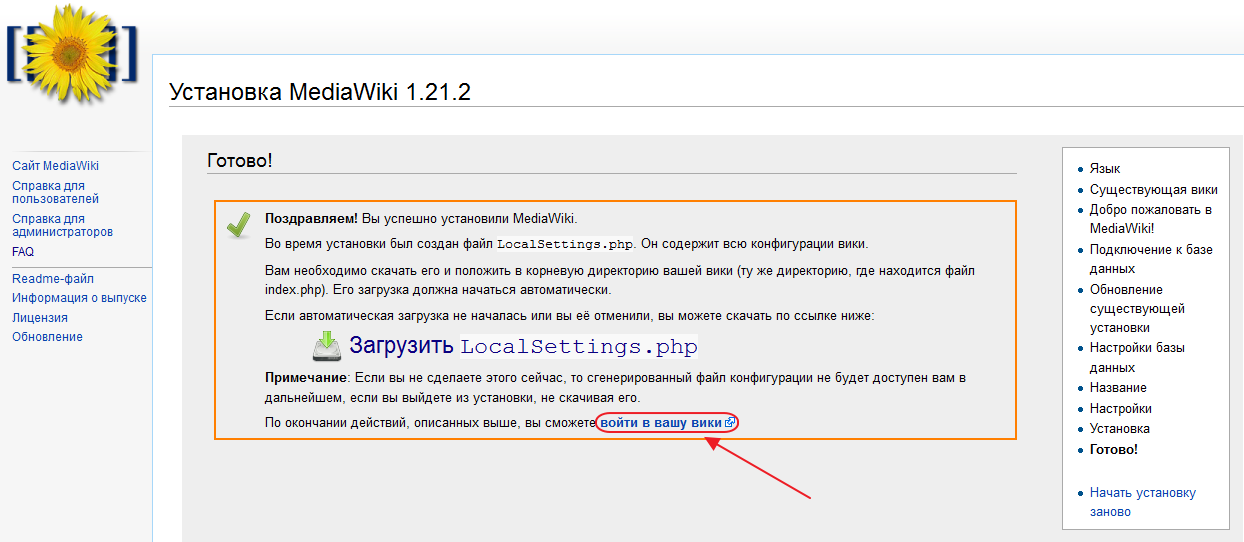Select the Установка step in the list
Screen dimensions: 1244x542
coord(1120,429)
